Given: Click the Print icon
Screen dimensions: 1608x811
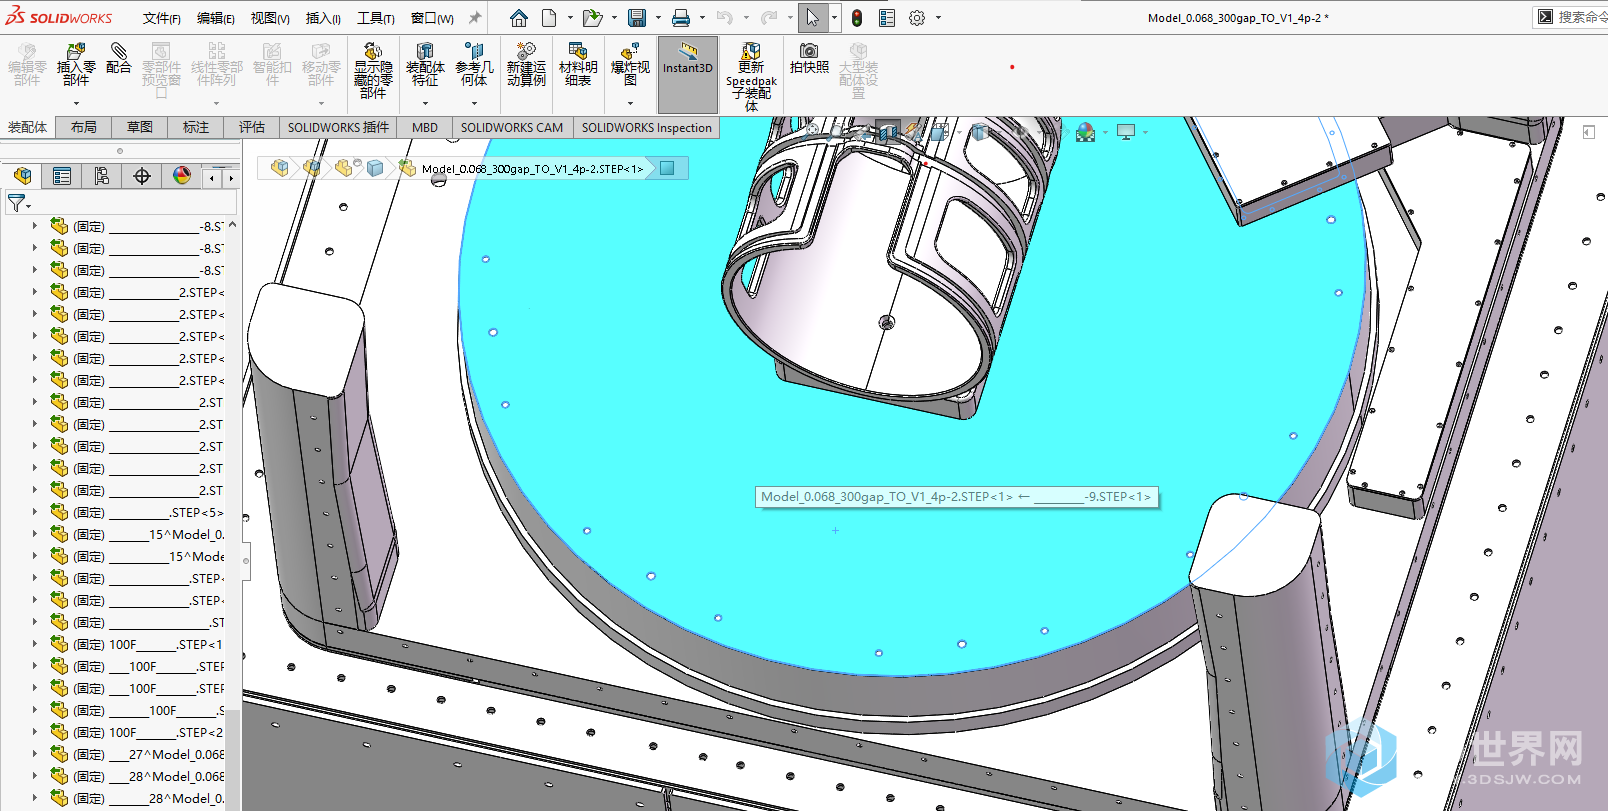Looking at the screenshot, I should tap(681, 18).
